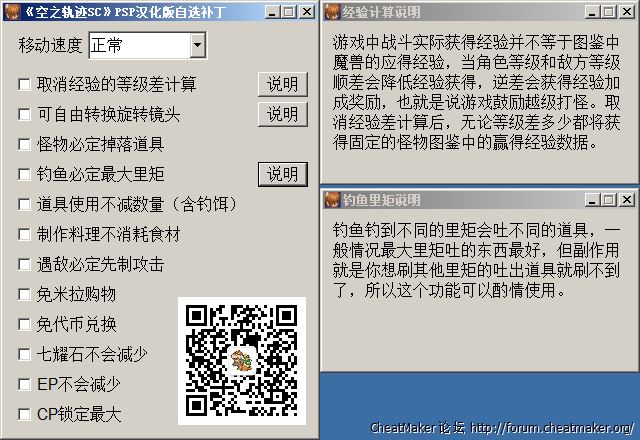
Task: Click the CheatMaker forum URL link
Action: 552,428
